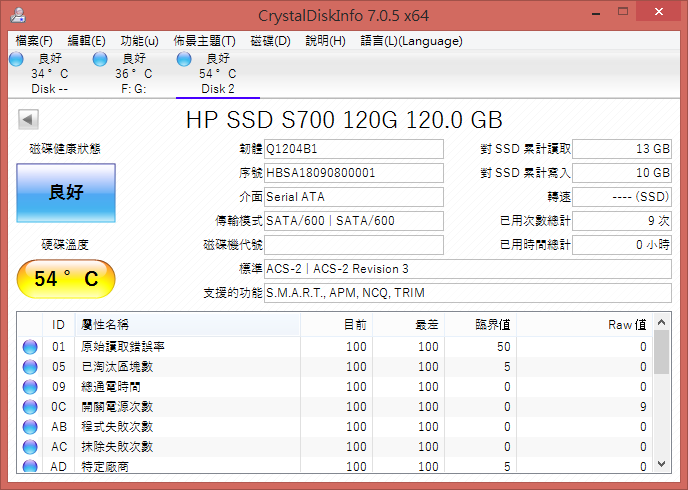This screenshot has width=688, height=490.
Task: Click the 最差 column header
Action: pyautogui.click(x=408, y=325)
